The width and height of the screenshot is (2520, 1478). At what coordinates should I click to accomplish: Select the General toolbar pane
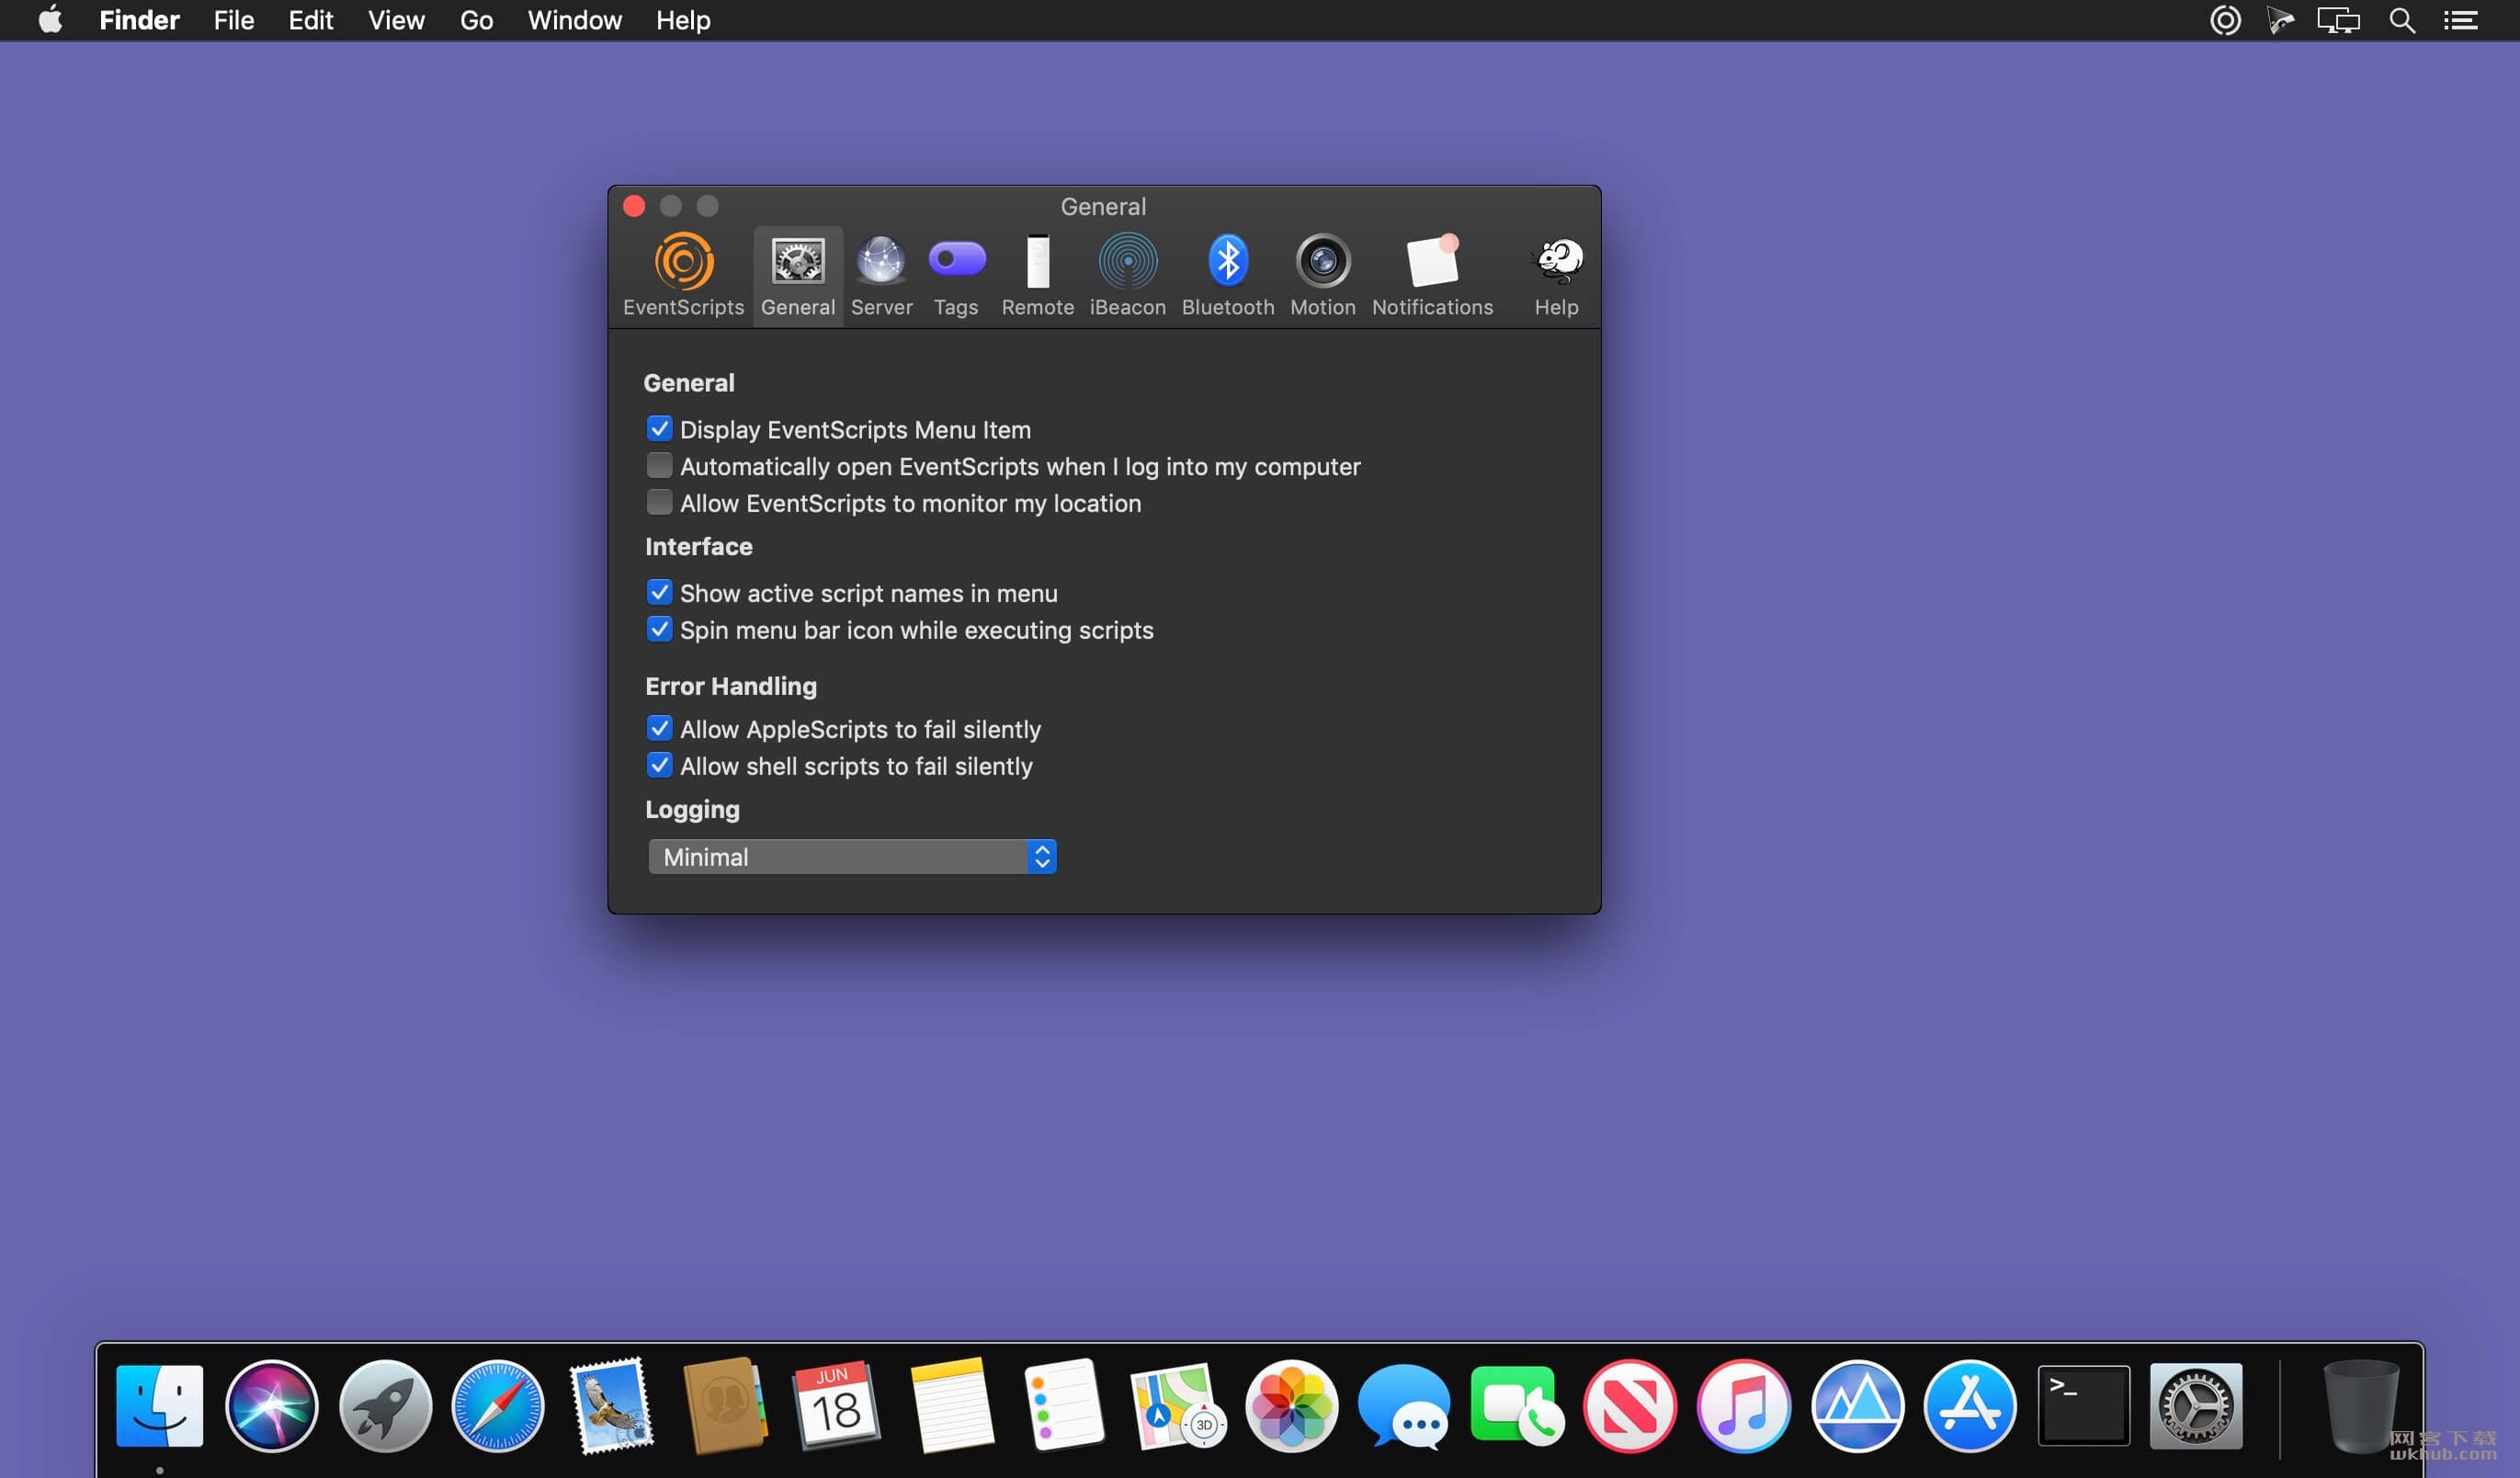pyautogui.click(x=797, y=275)
